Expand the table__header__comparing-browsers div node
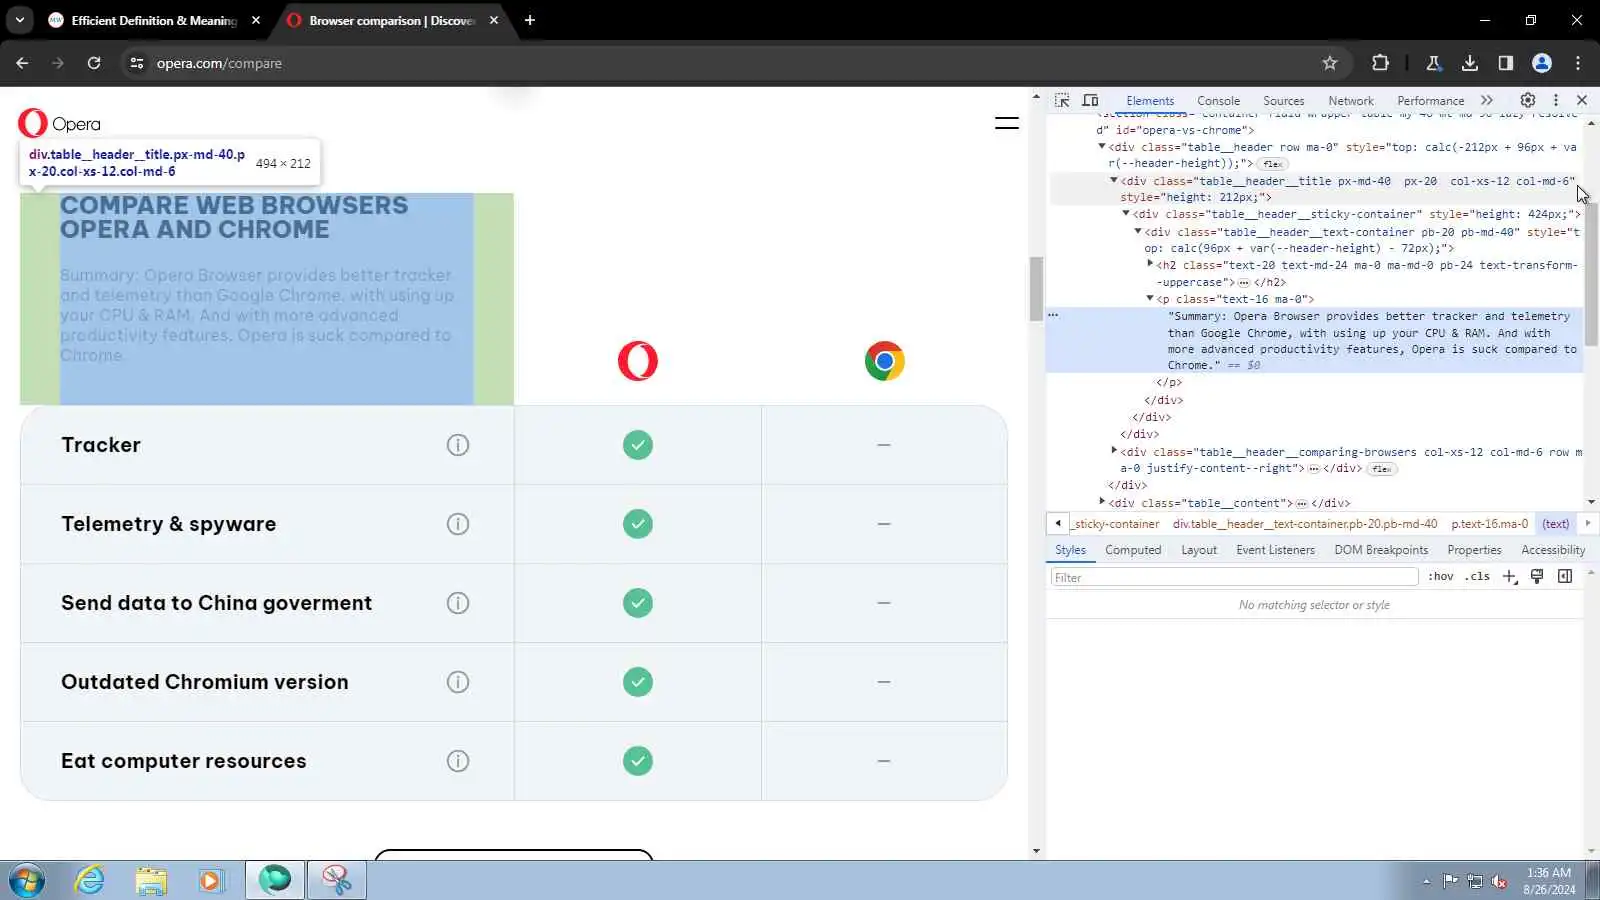 [x=1114, y=452]
